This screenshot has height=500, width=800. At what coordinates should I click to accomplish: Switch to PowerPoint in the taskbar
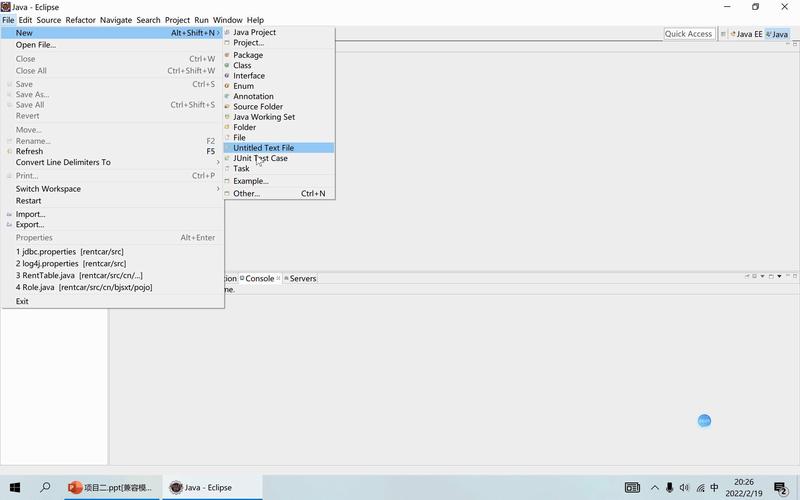point(110,487)
